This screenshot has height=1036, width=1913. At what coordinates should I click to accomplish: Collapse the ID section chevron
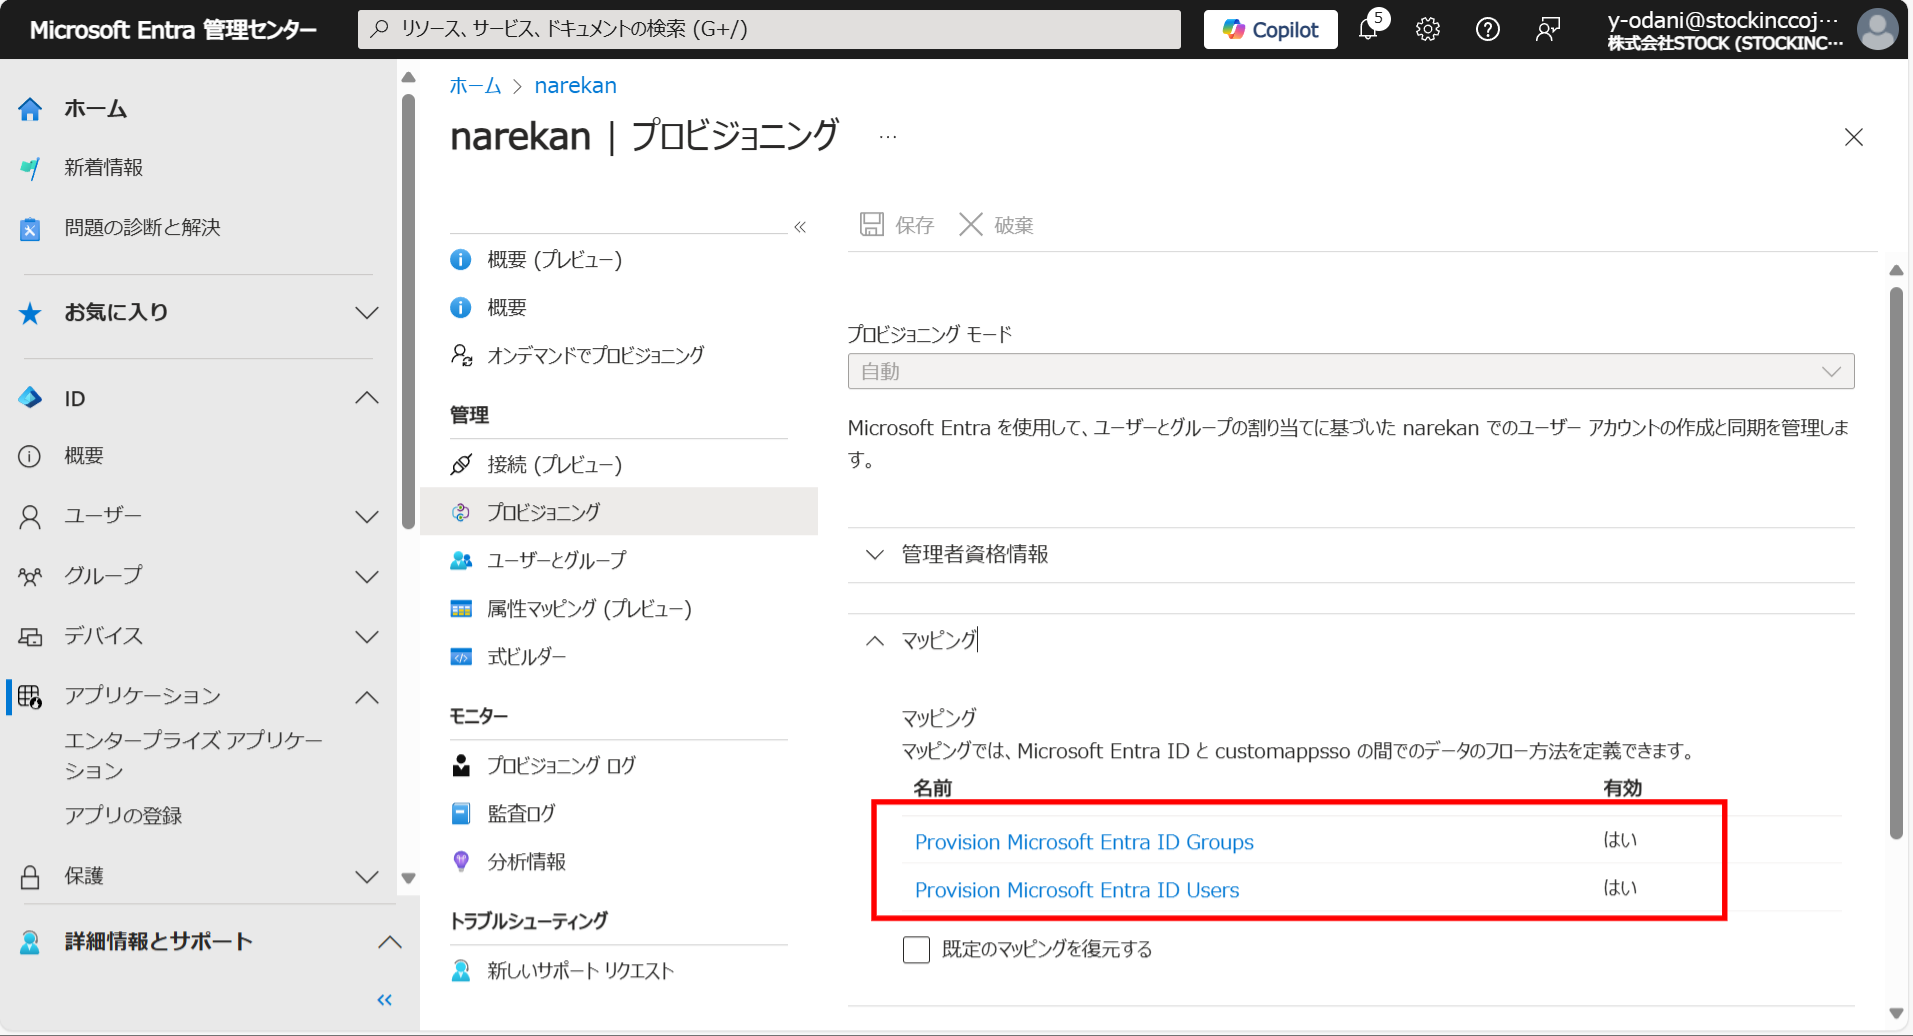pos(367,398)
